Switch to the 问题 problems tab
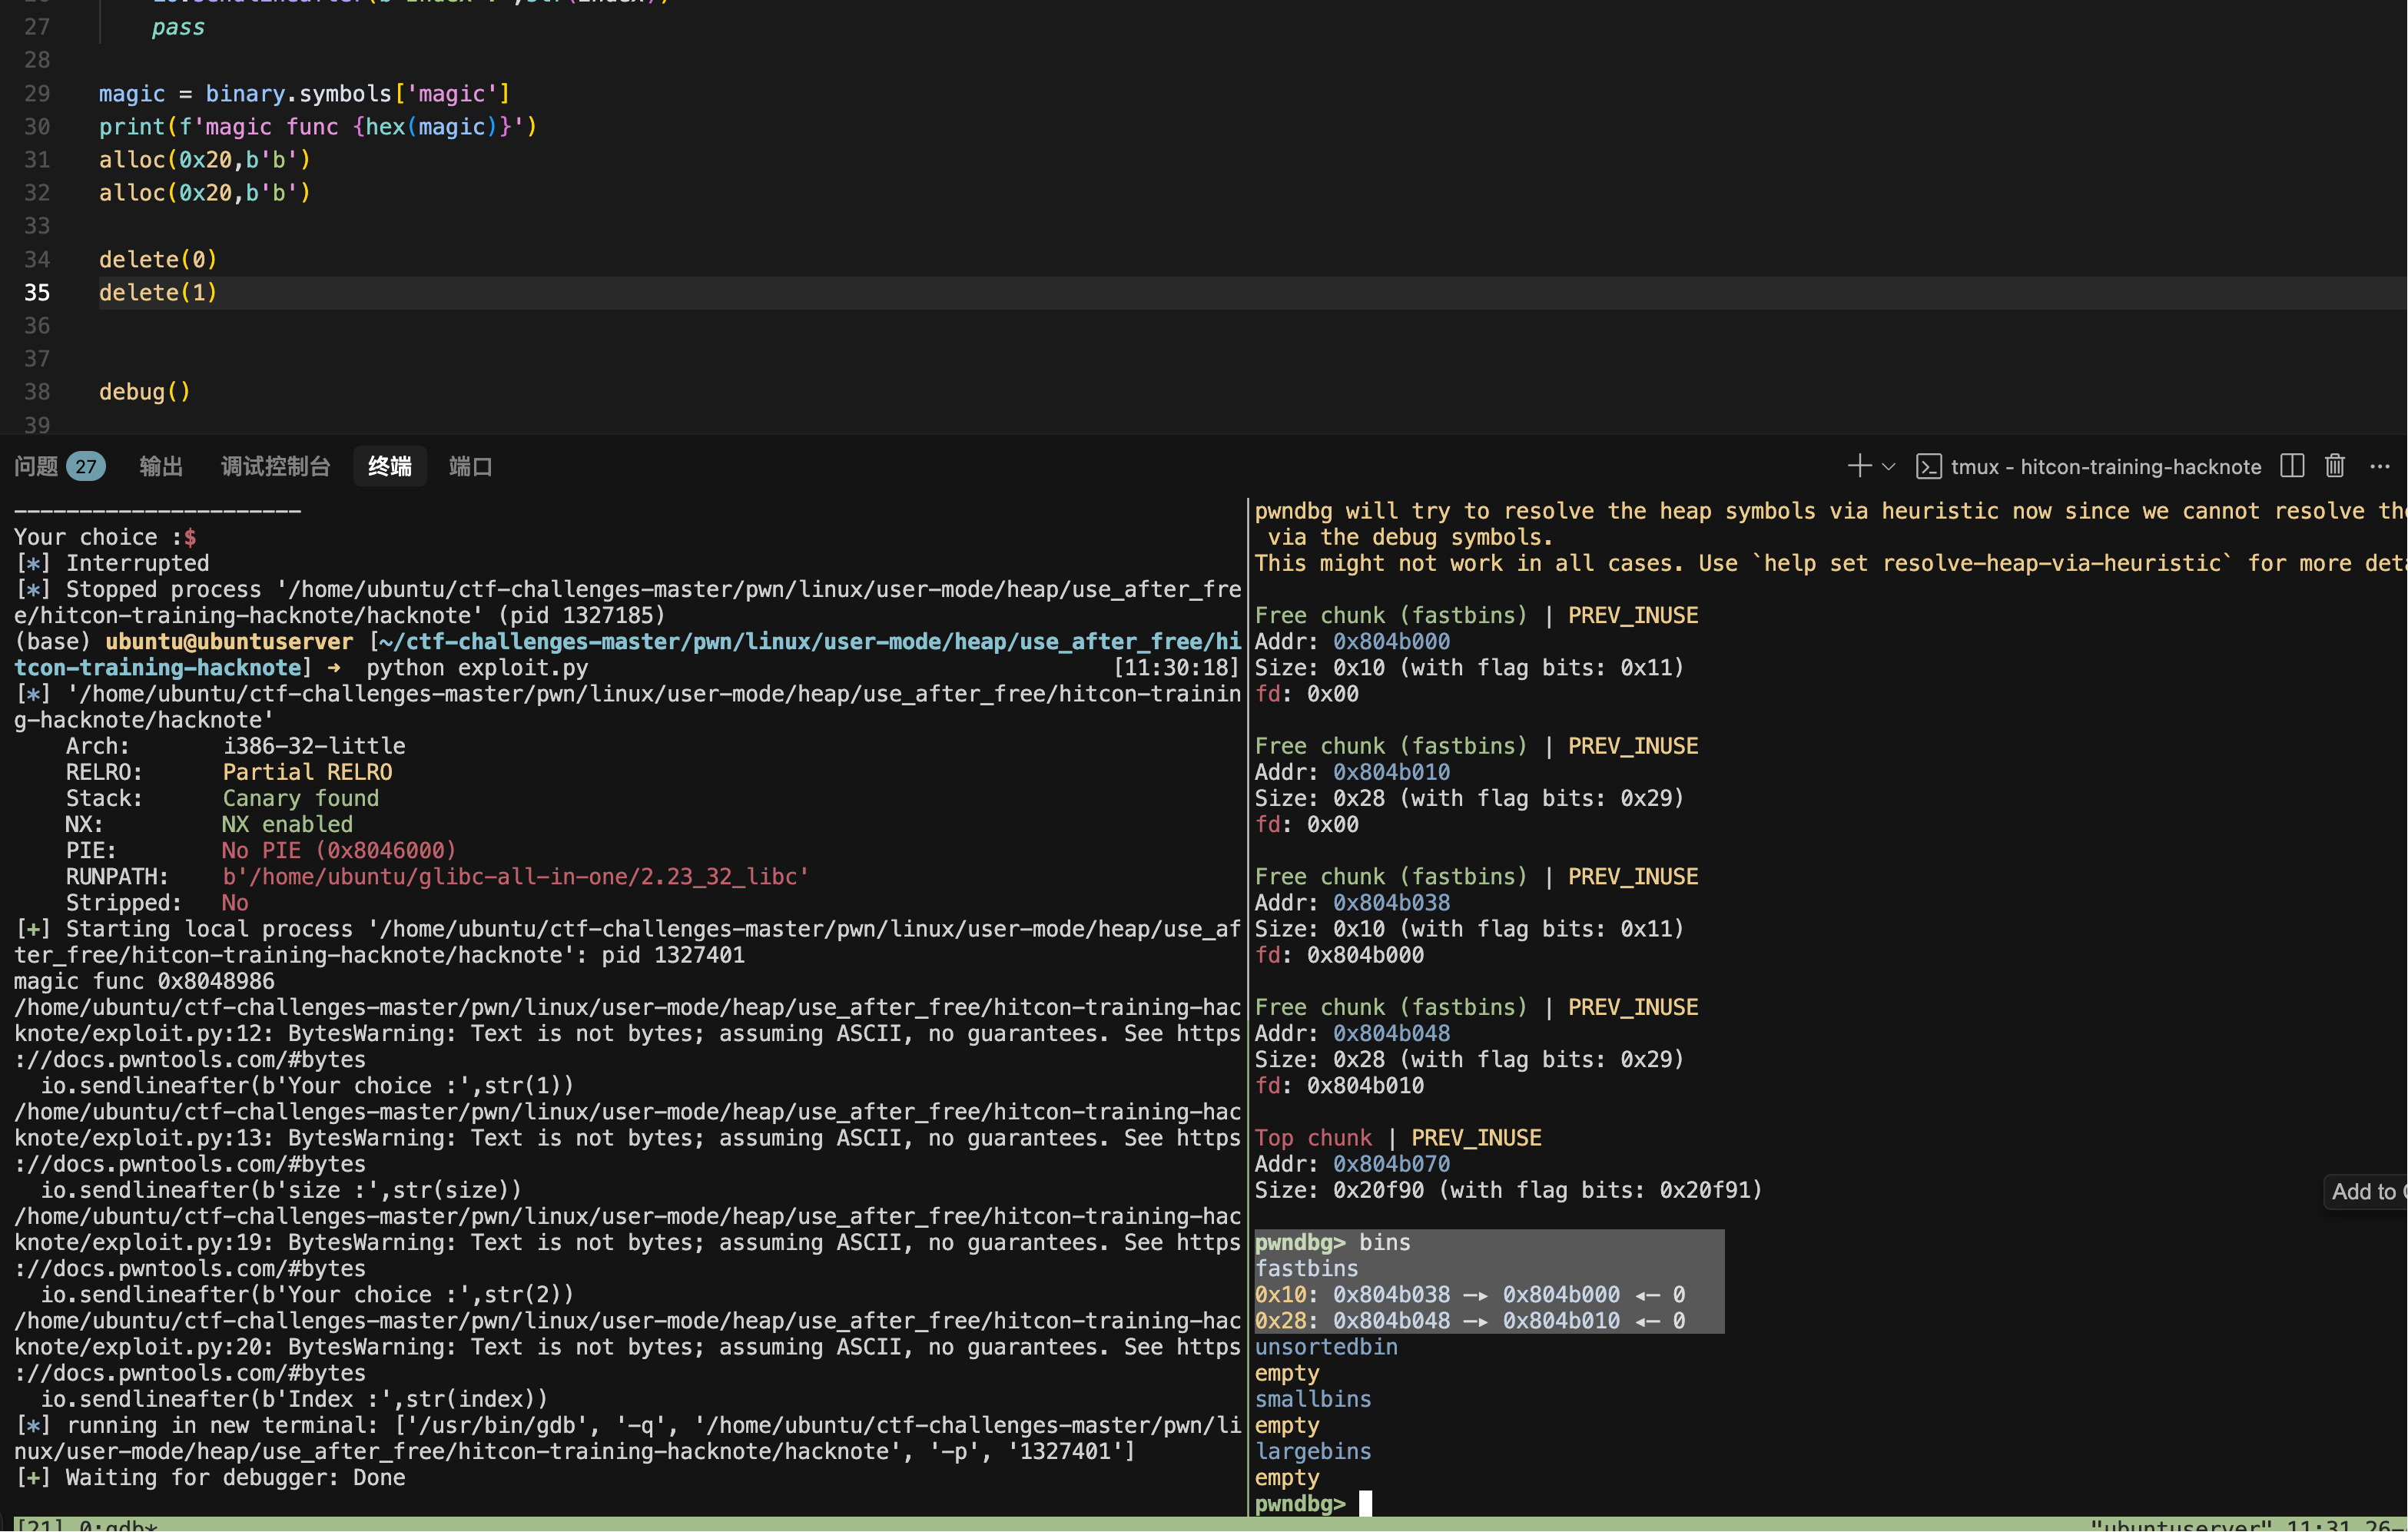2408x1532 pixels. click(x=36, y=466)
